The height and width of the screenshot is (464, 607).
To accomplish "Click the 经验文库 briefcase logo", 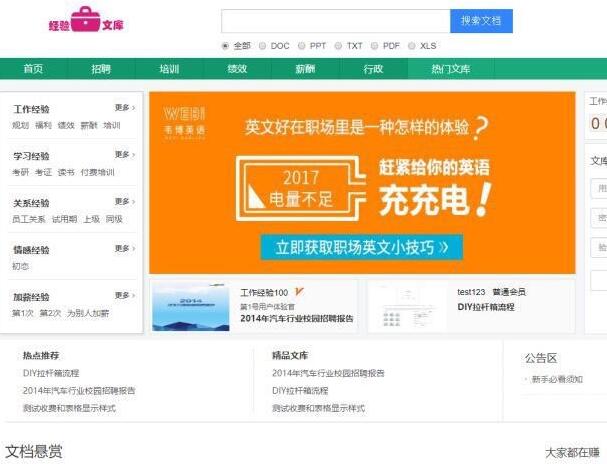I will tap(85, 21).
